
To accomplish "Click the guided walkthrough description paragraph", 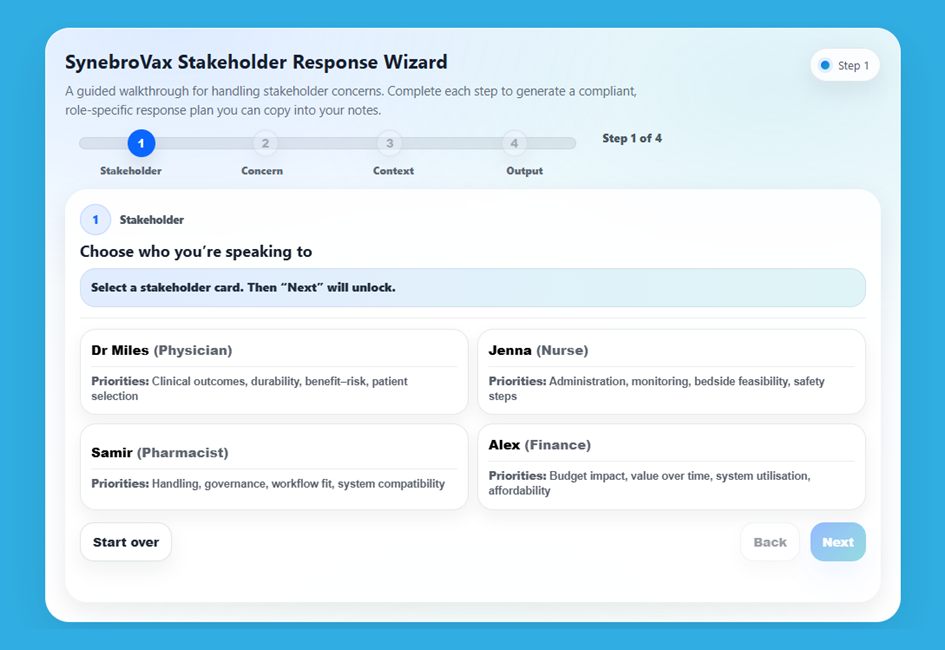I will coord(351,101).
